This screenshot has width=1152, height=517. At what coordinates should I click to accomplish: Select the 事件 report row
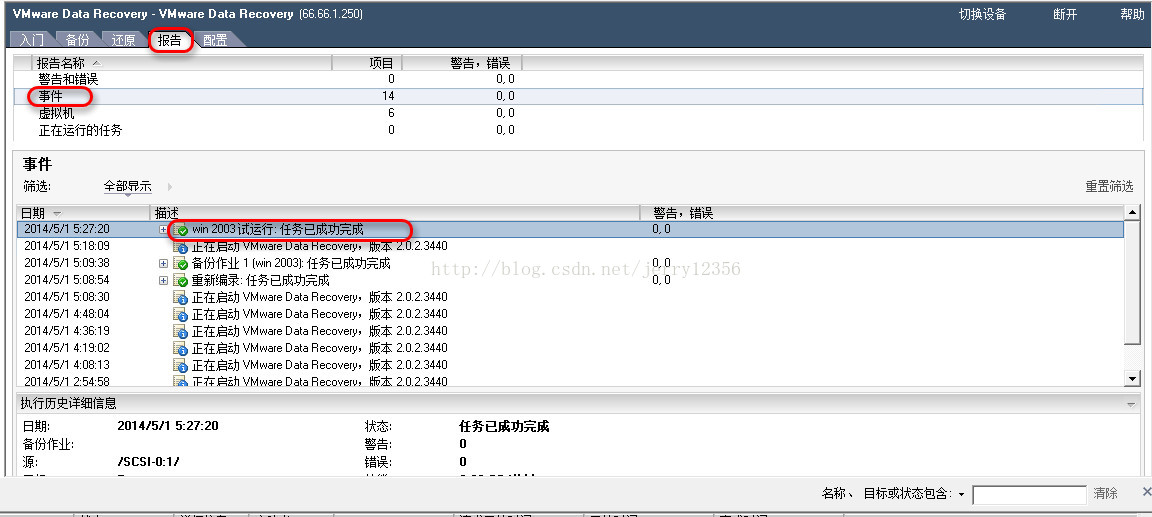[579, 96]
